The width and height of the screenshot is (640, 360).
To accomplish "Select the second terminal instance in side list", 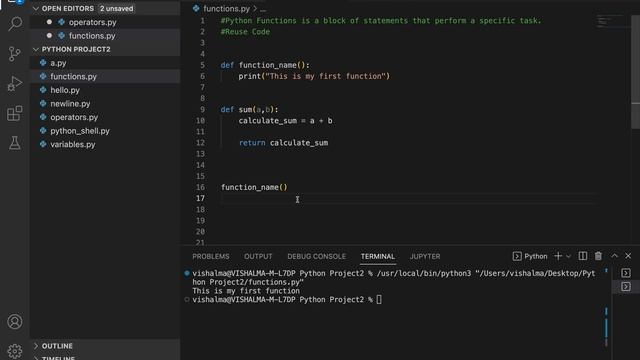I will (626, 287).
